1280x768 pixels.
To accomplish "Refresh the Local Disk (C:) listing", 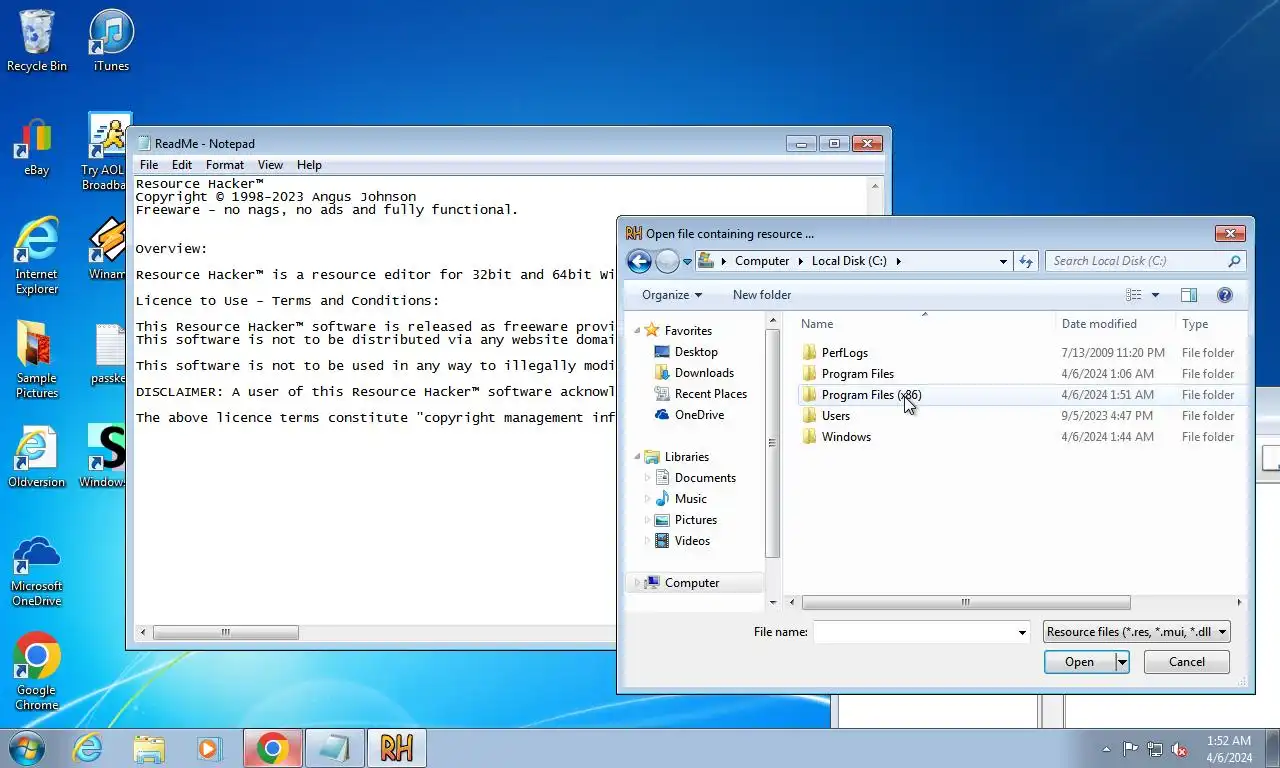I will (x=1026, y=261).
